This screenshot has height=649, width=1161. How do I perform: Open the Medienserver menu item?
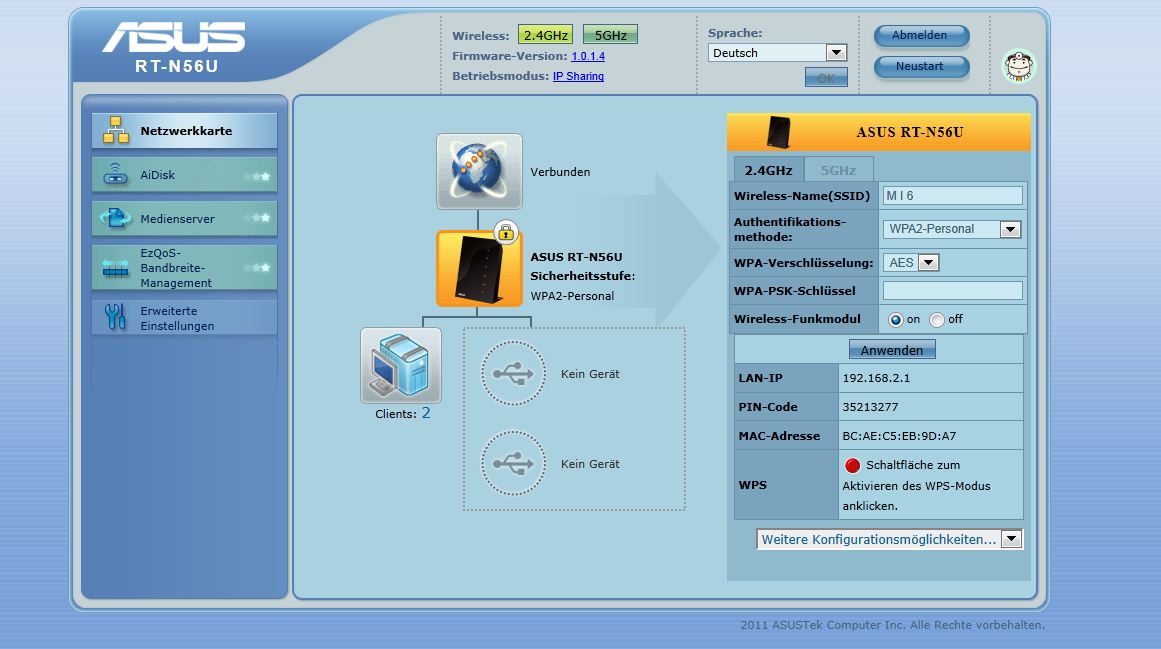tap(184, 218)
